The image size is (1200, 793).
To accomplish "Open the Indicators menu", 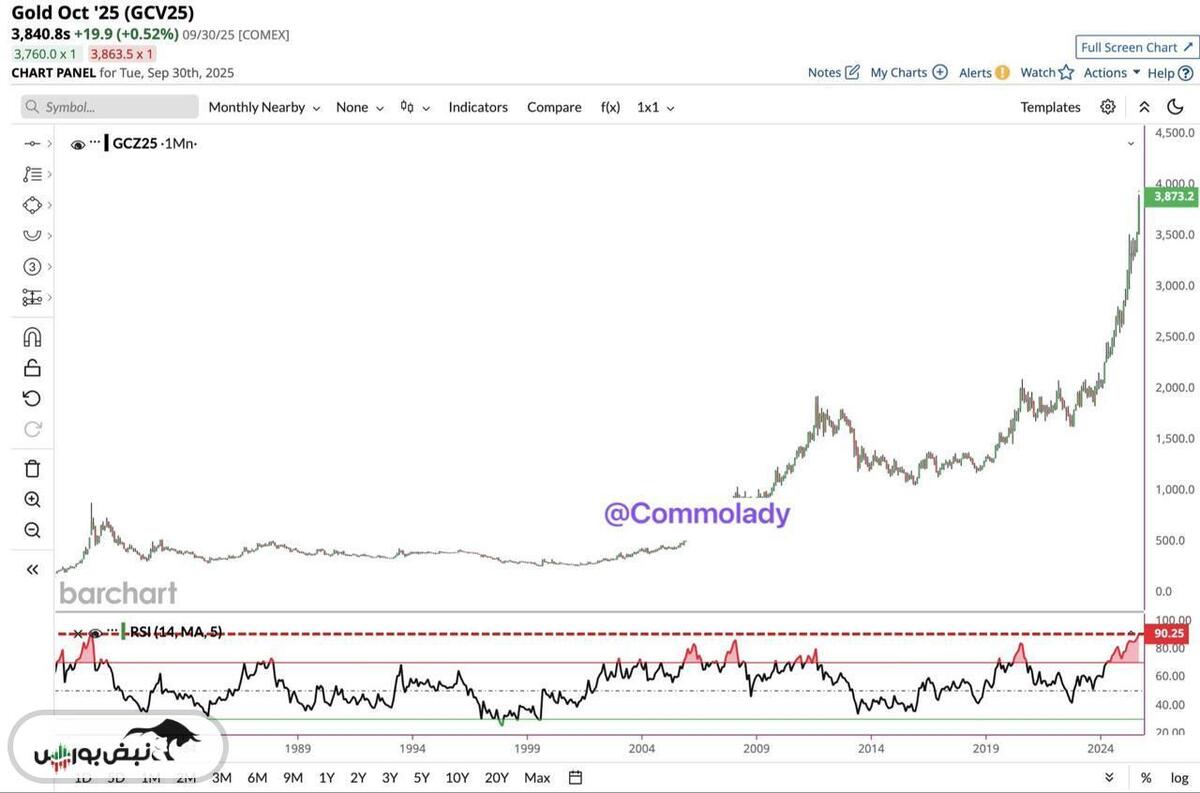I will 478,107.
